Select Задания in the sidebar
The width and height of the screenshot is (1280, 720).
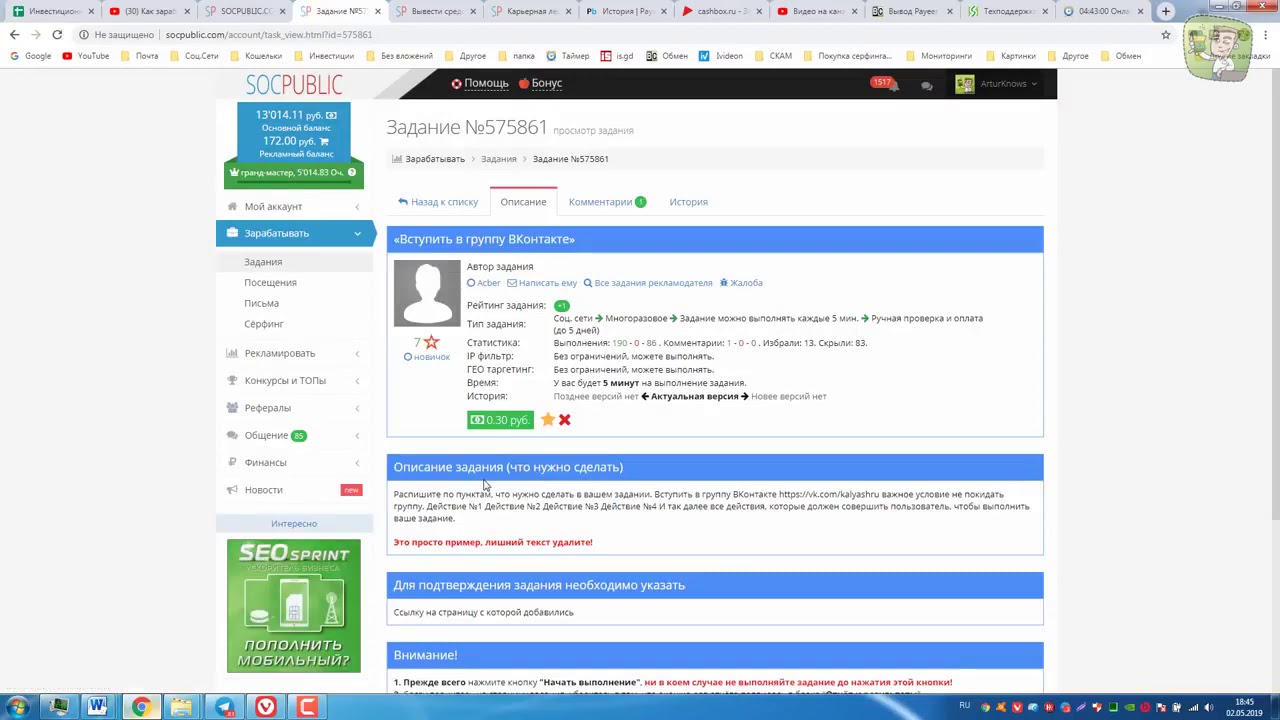263,262
